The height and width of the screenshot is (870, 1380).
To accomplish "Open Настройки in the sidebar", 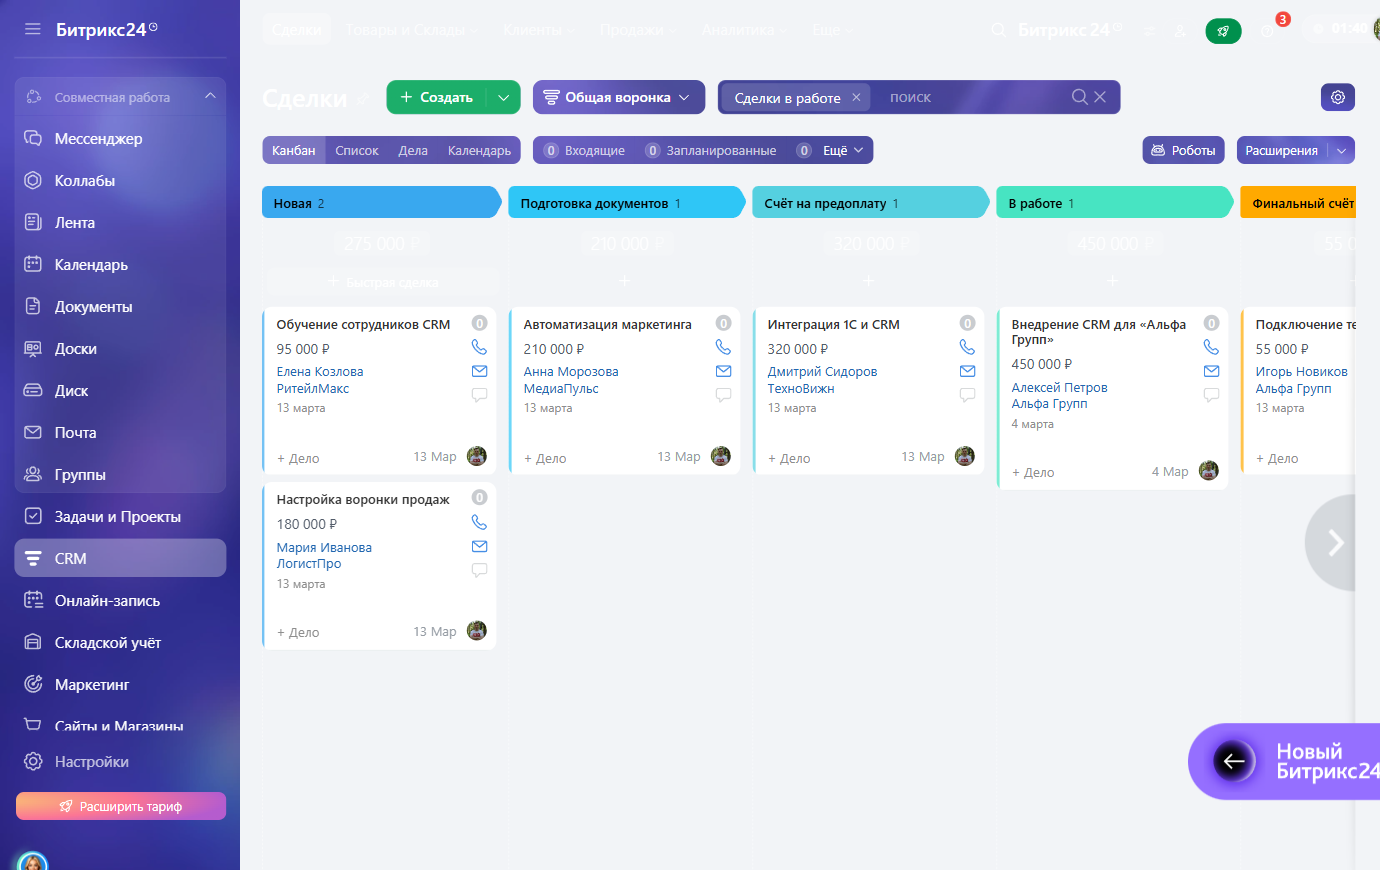I will click(x=120, y=762).
